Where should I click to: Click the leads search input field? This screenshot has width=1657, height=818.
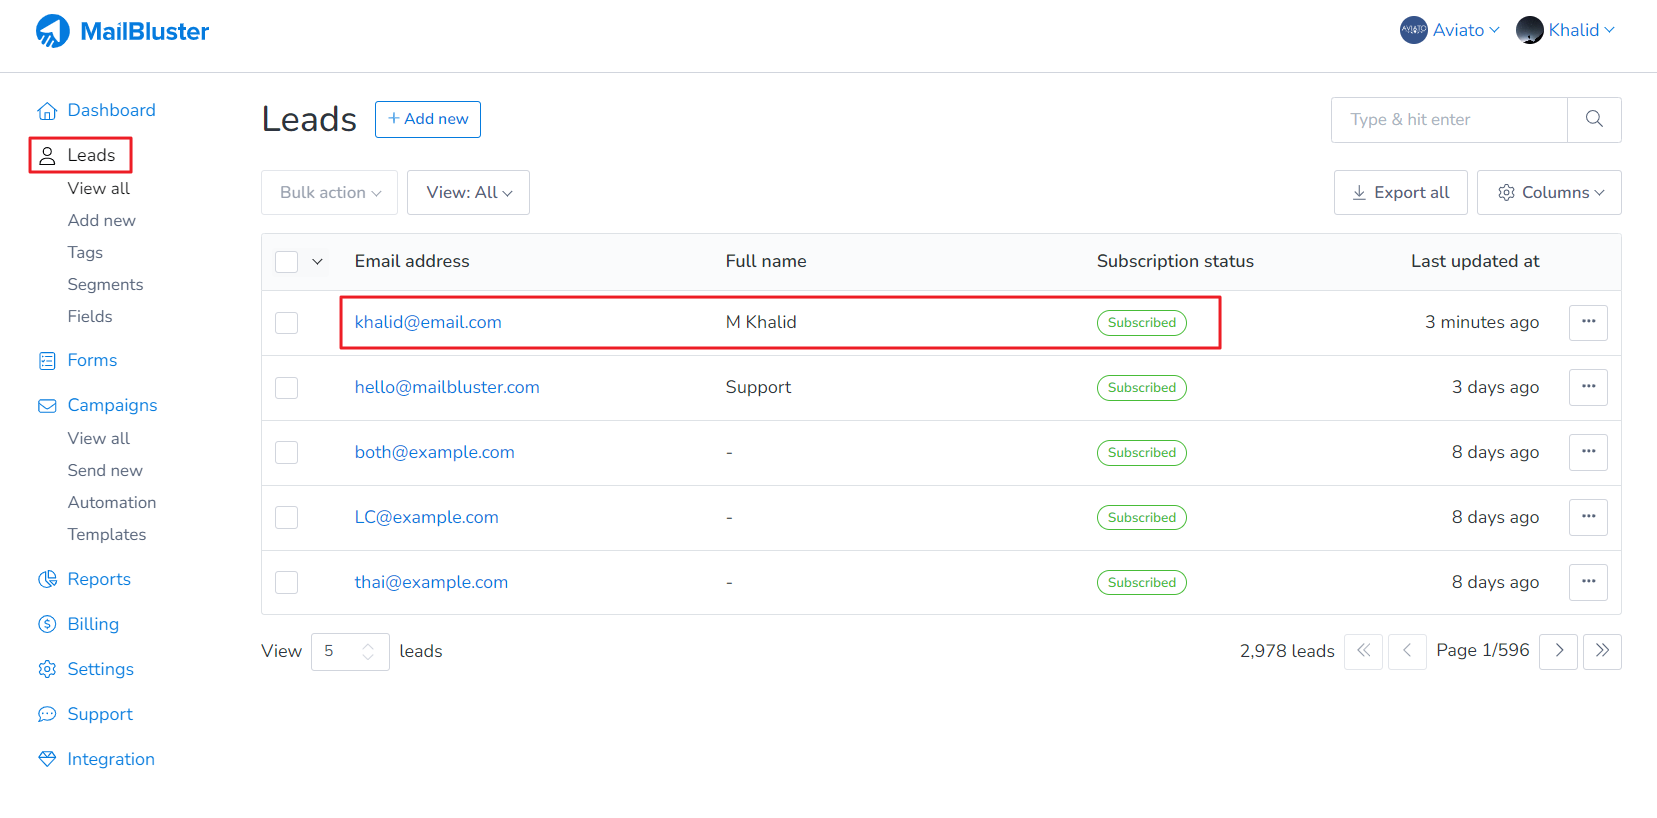click(1448, 120)
